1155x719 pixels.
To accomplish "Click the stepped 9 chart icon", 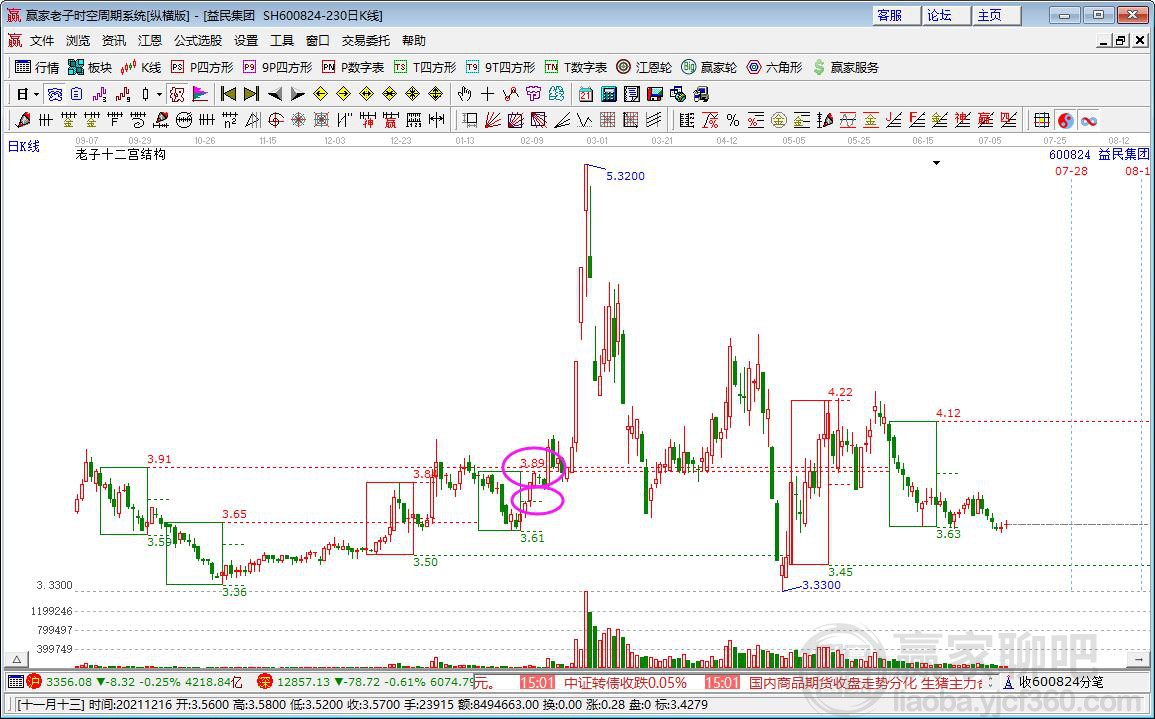I will pos(123,94).
